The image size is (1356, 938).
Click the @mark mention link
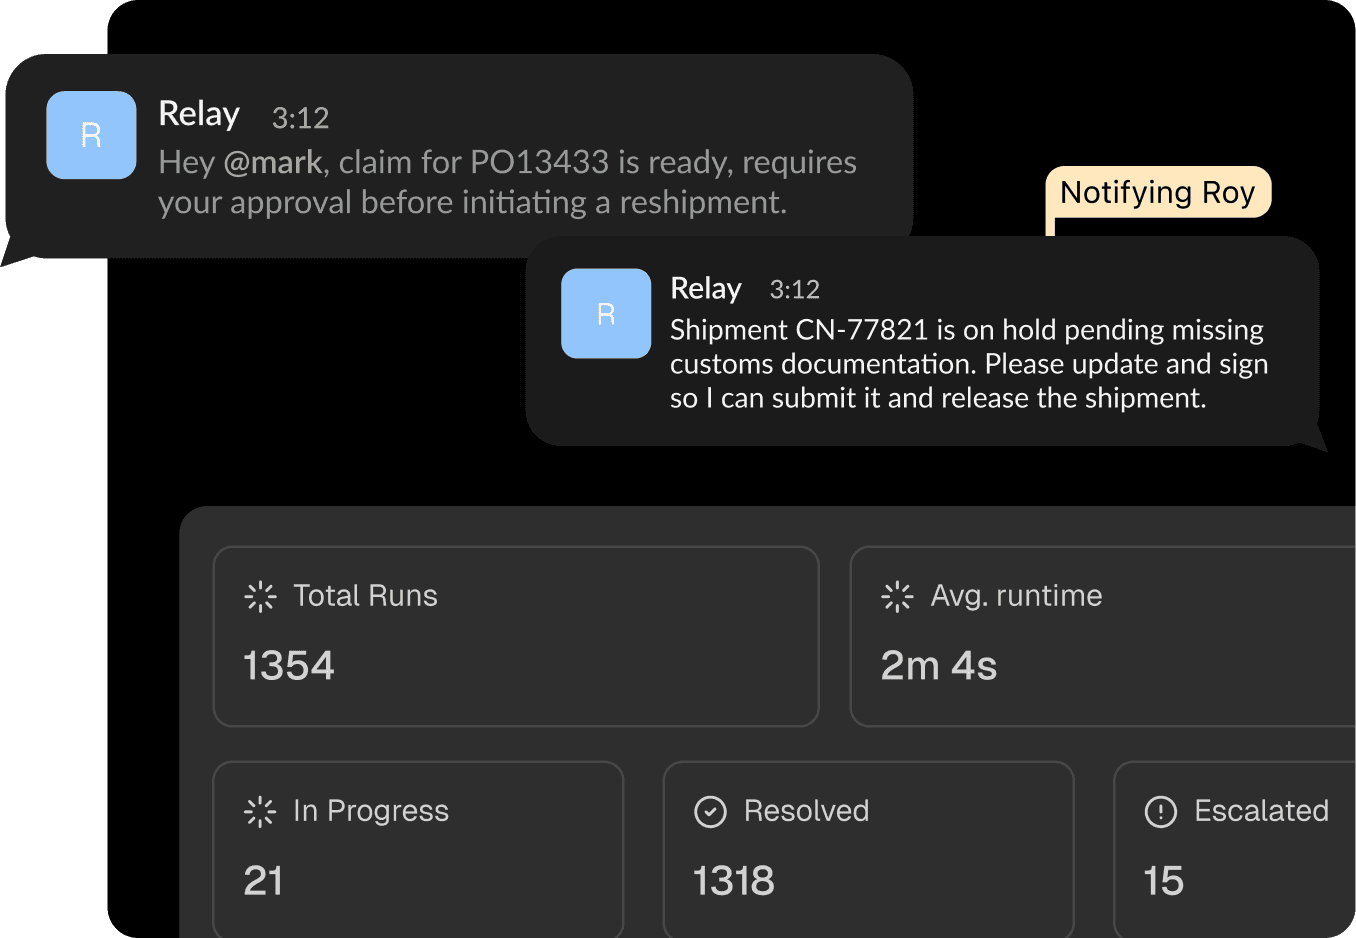point(272,162)
